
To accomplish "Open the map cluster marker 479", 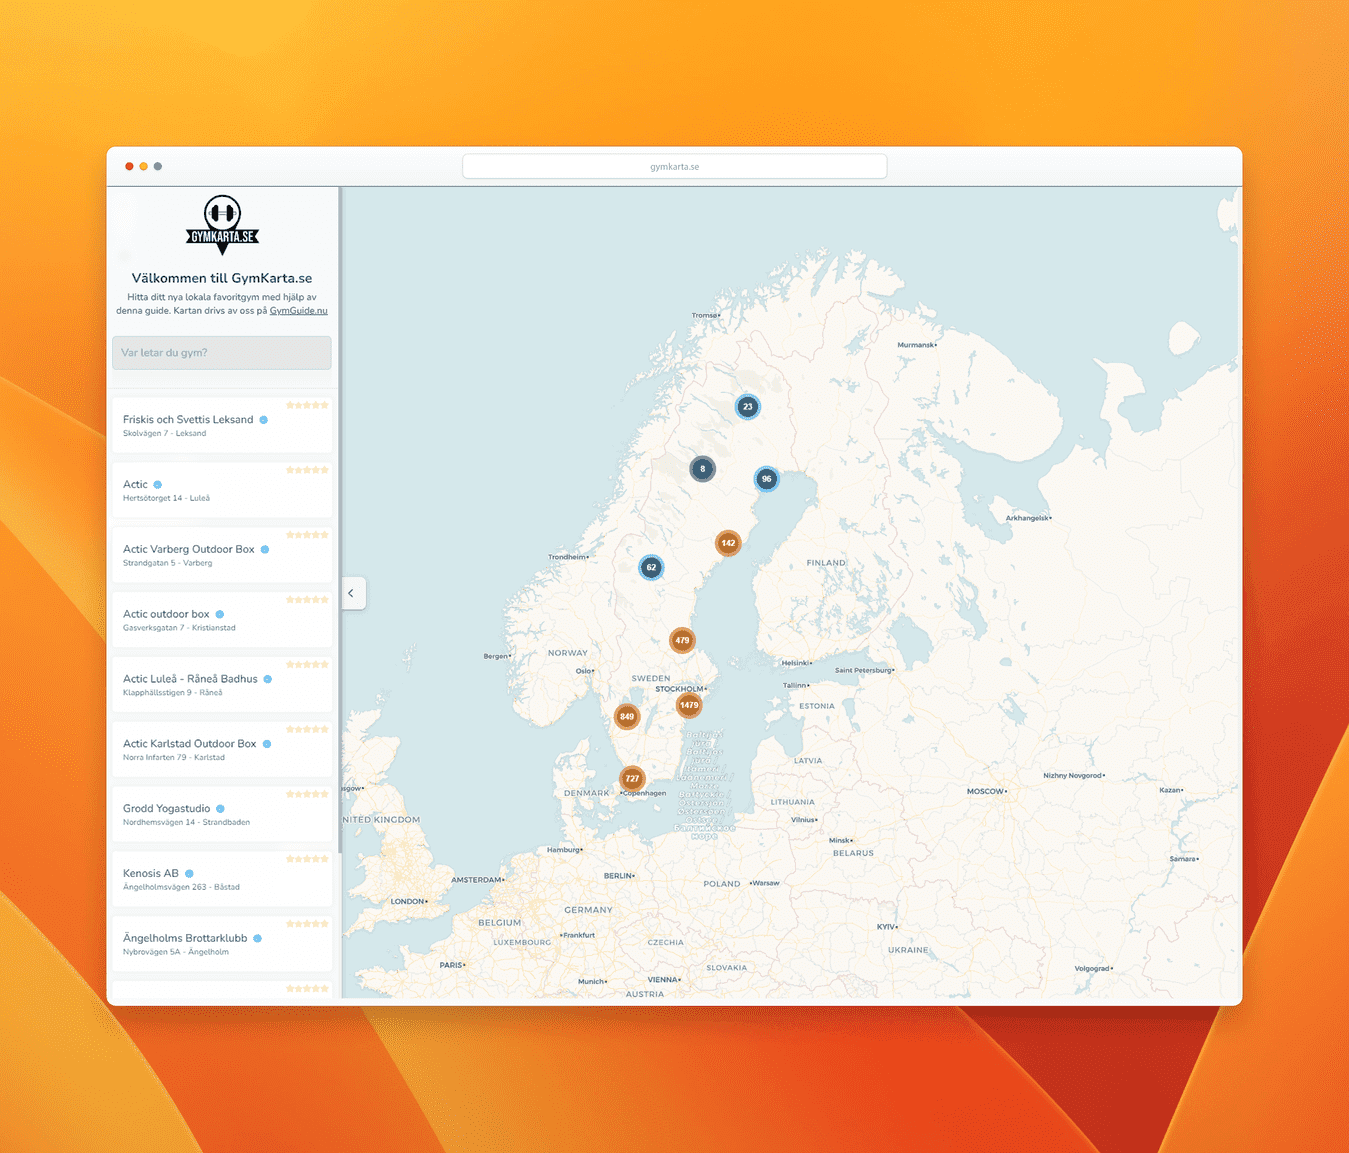I will (682, 640).
